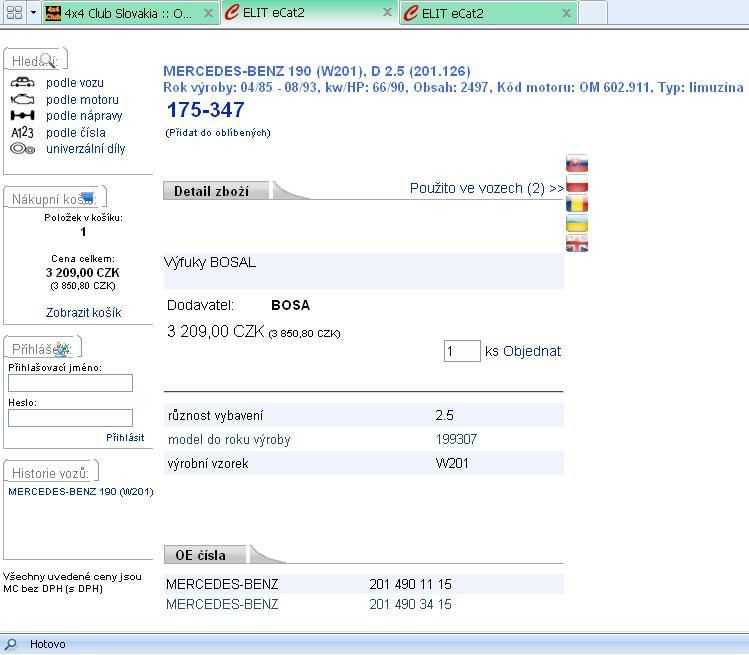This screenshot has width=749, height=655.
Task: Click the car icon for search by vehicle
Action: point(22,82)
